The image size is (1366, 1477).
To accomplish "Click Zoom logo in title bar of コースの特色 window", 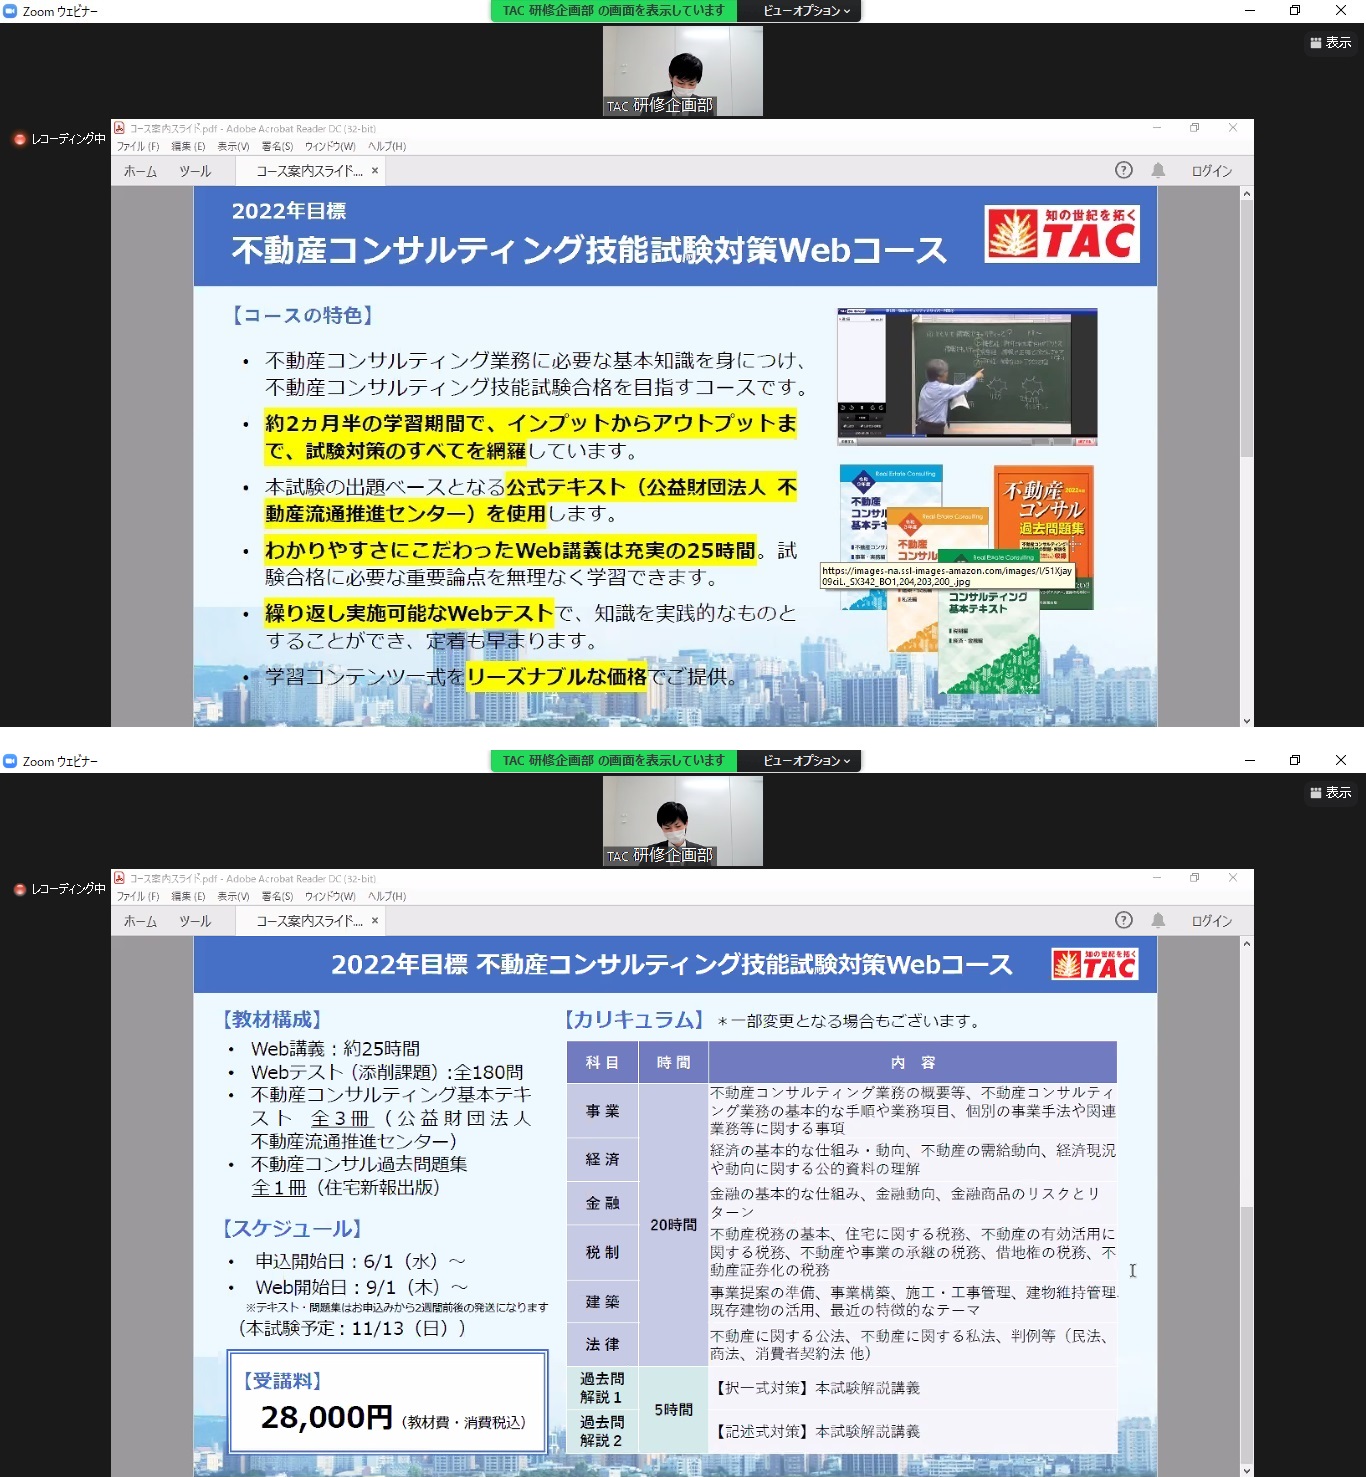I will pyautogui.click(x=10, y=11).
